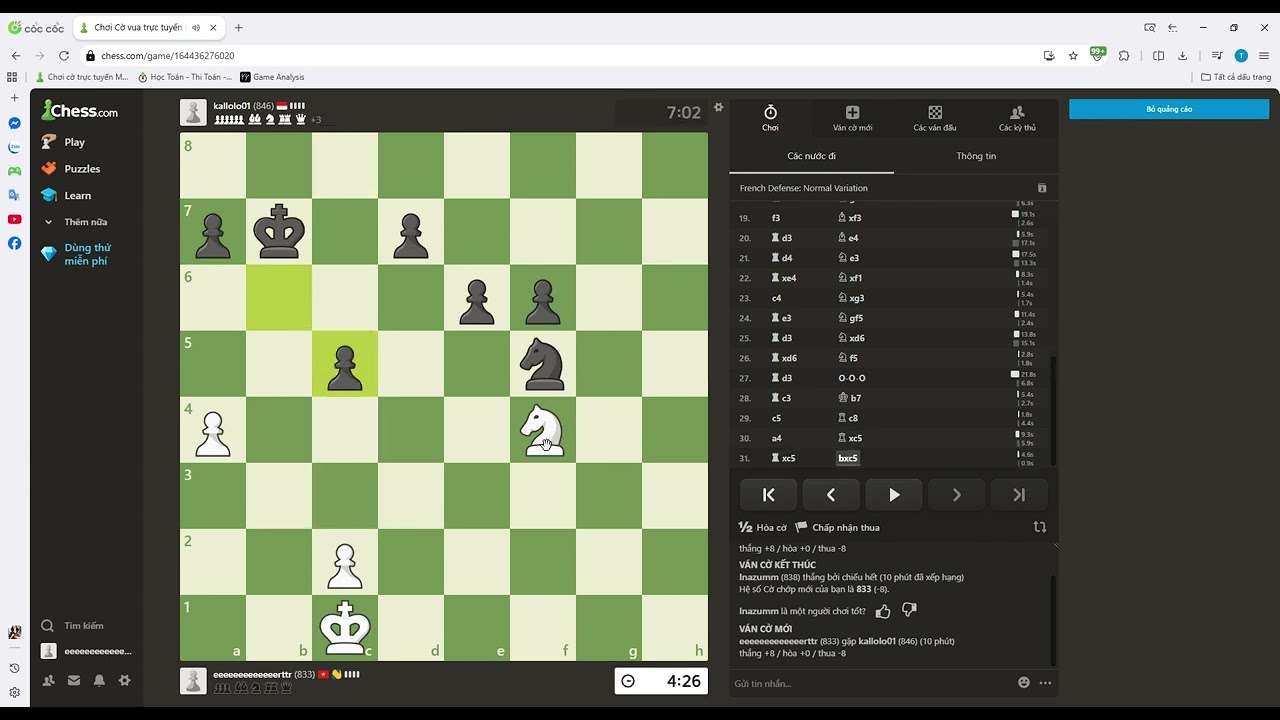Open a new browser tab with plus
Screen dimensions: 1280x720
tap(238, 28)
